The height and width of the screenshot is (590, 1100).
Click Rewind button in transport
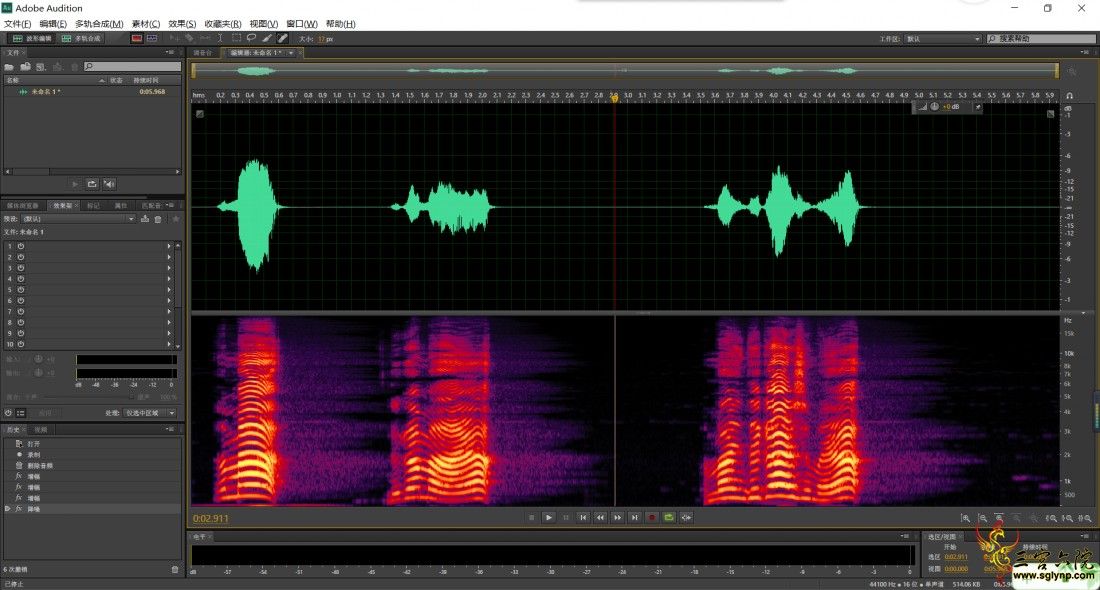601,518
